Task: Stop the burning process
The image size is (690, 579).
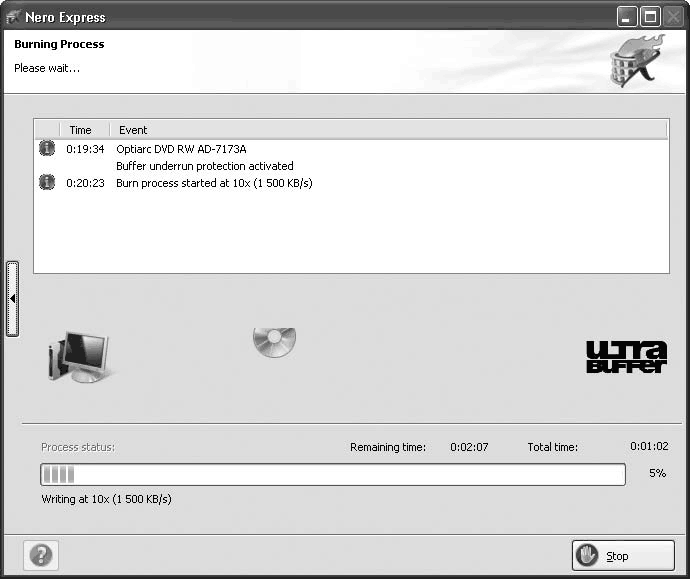Action: tap(623, 556)
